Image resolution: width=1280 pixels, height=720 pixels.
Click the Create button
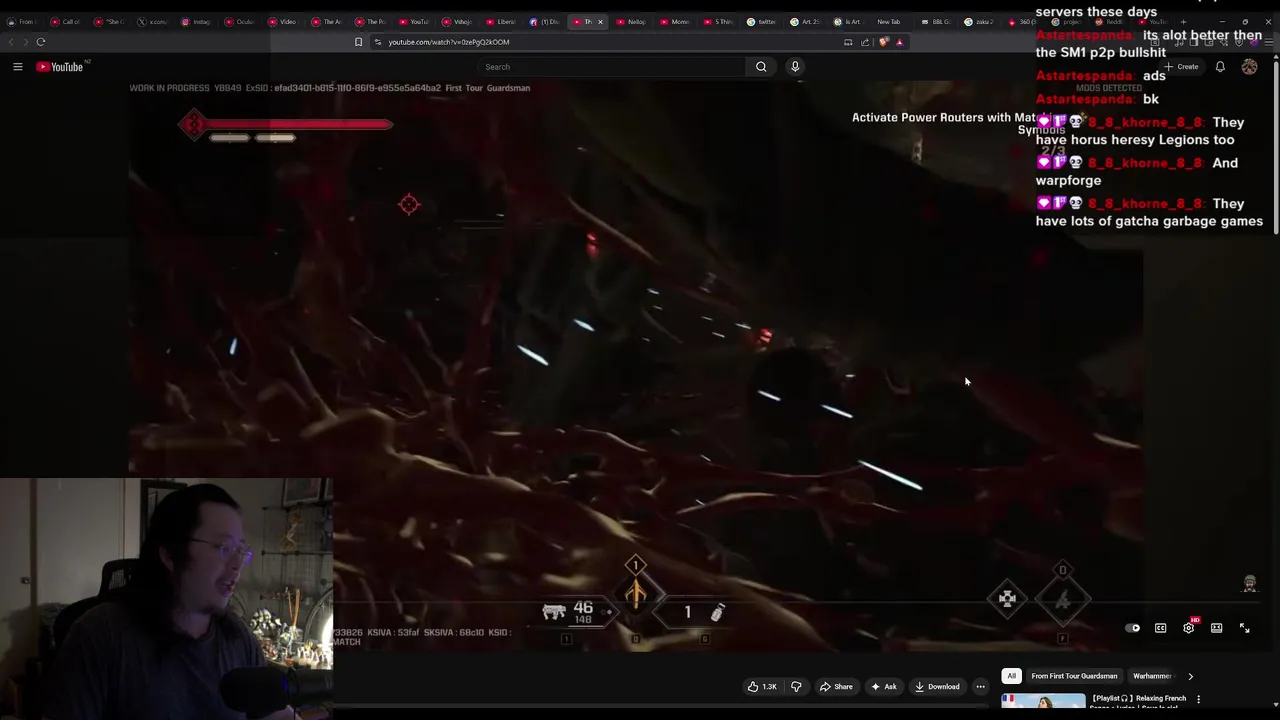pyautogui.click(x=1181, y=67)
